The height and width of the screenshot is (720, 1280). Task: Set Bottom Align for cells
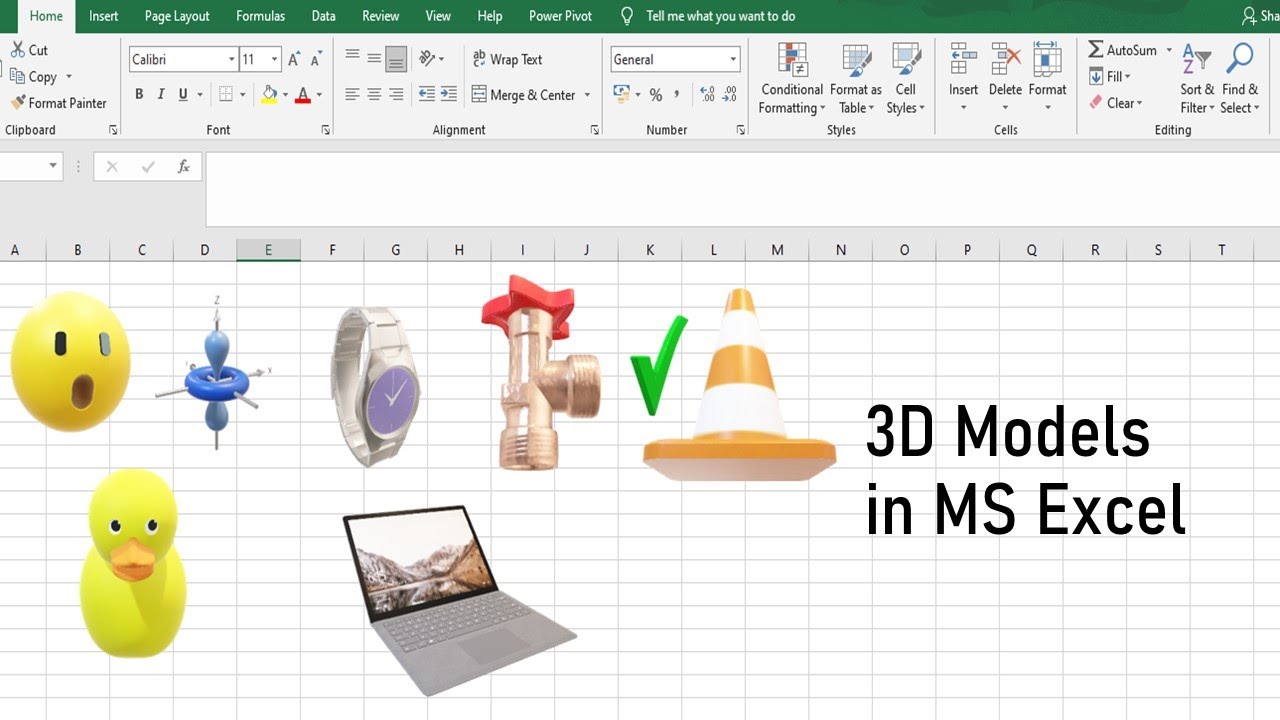point(396,59)
